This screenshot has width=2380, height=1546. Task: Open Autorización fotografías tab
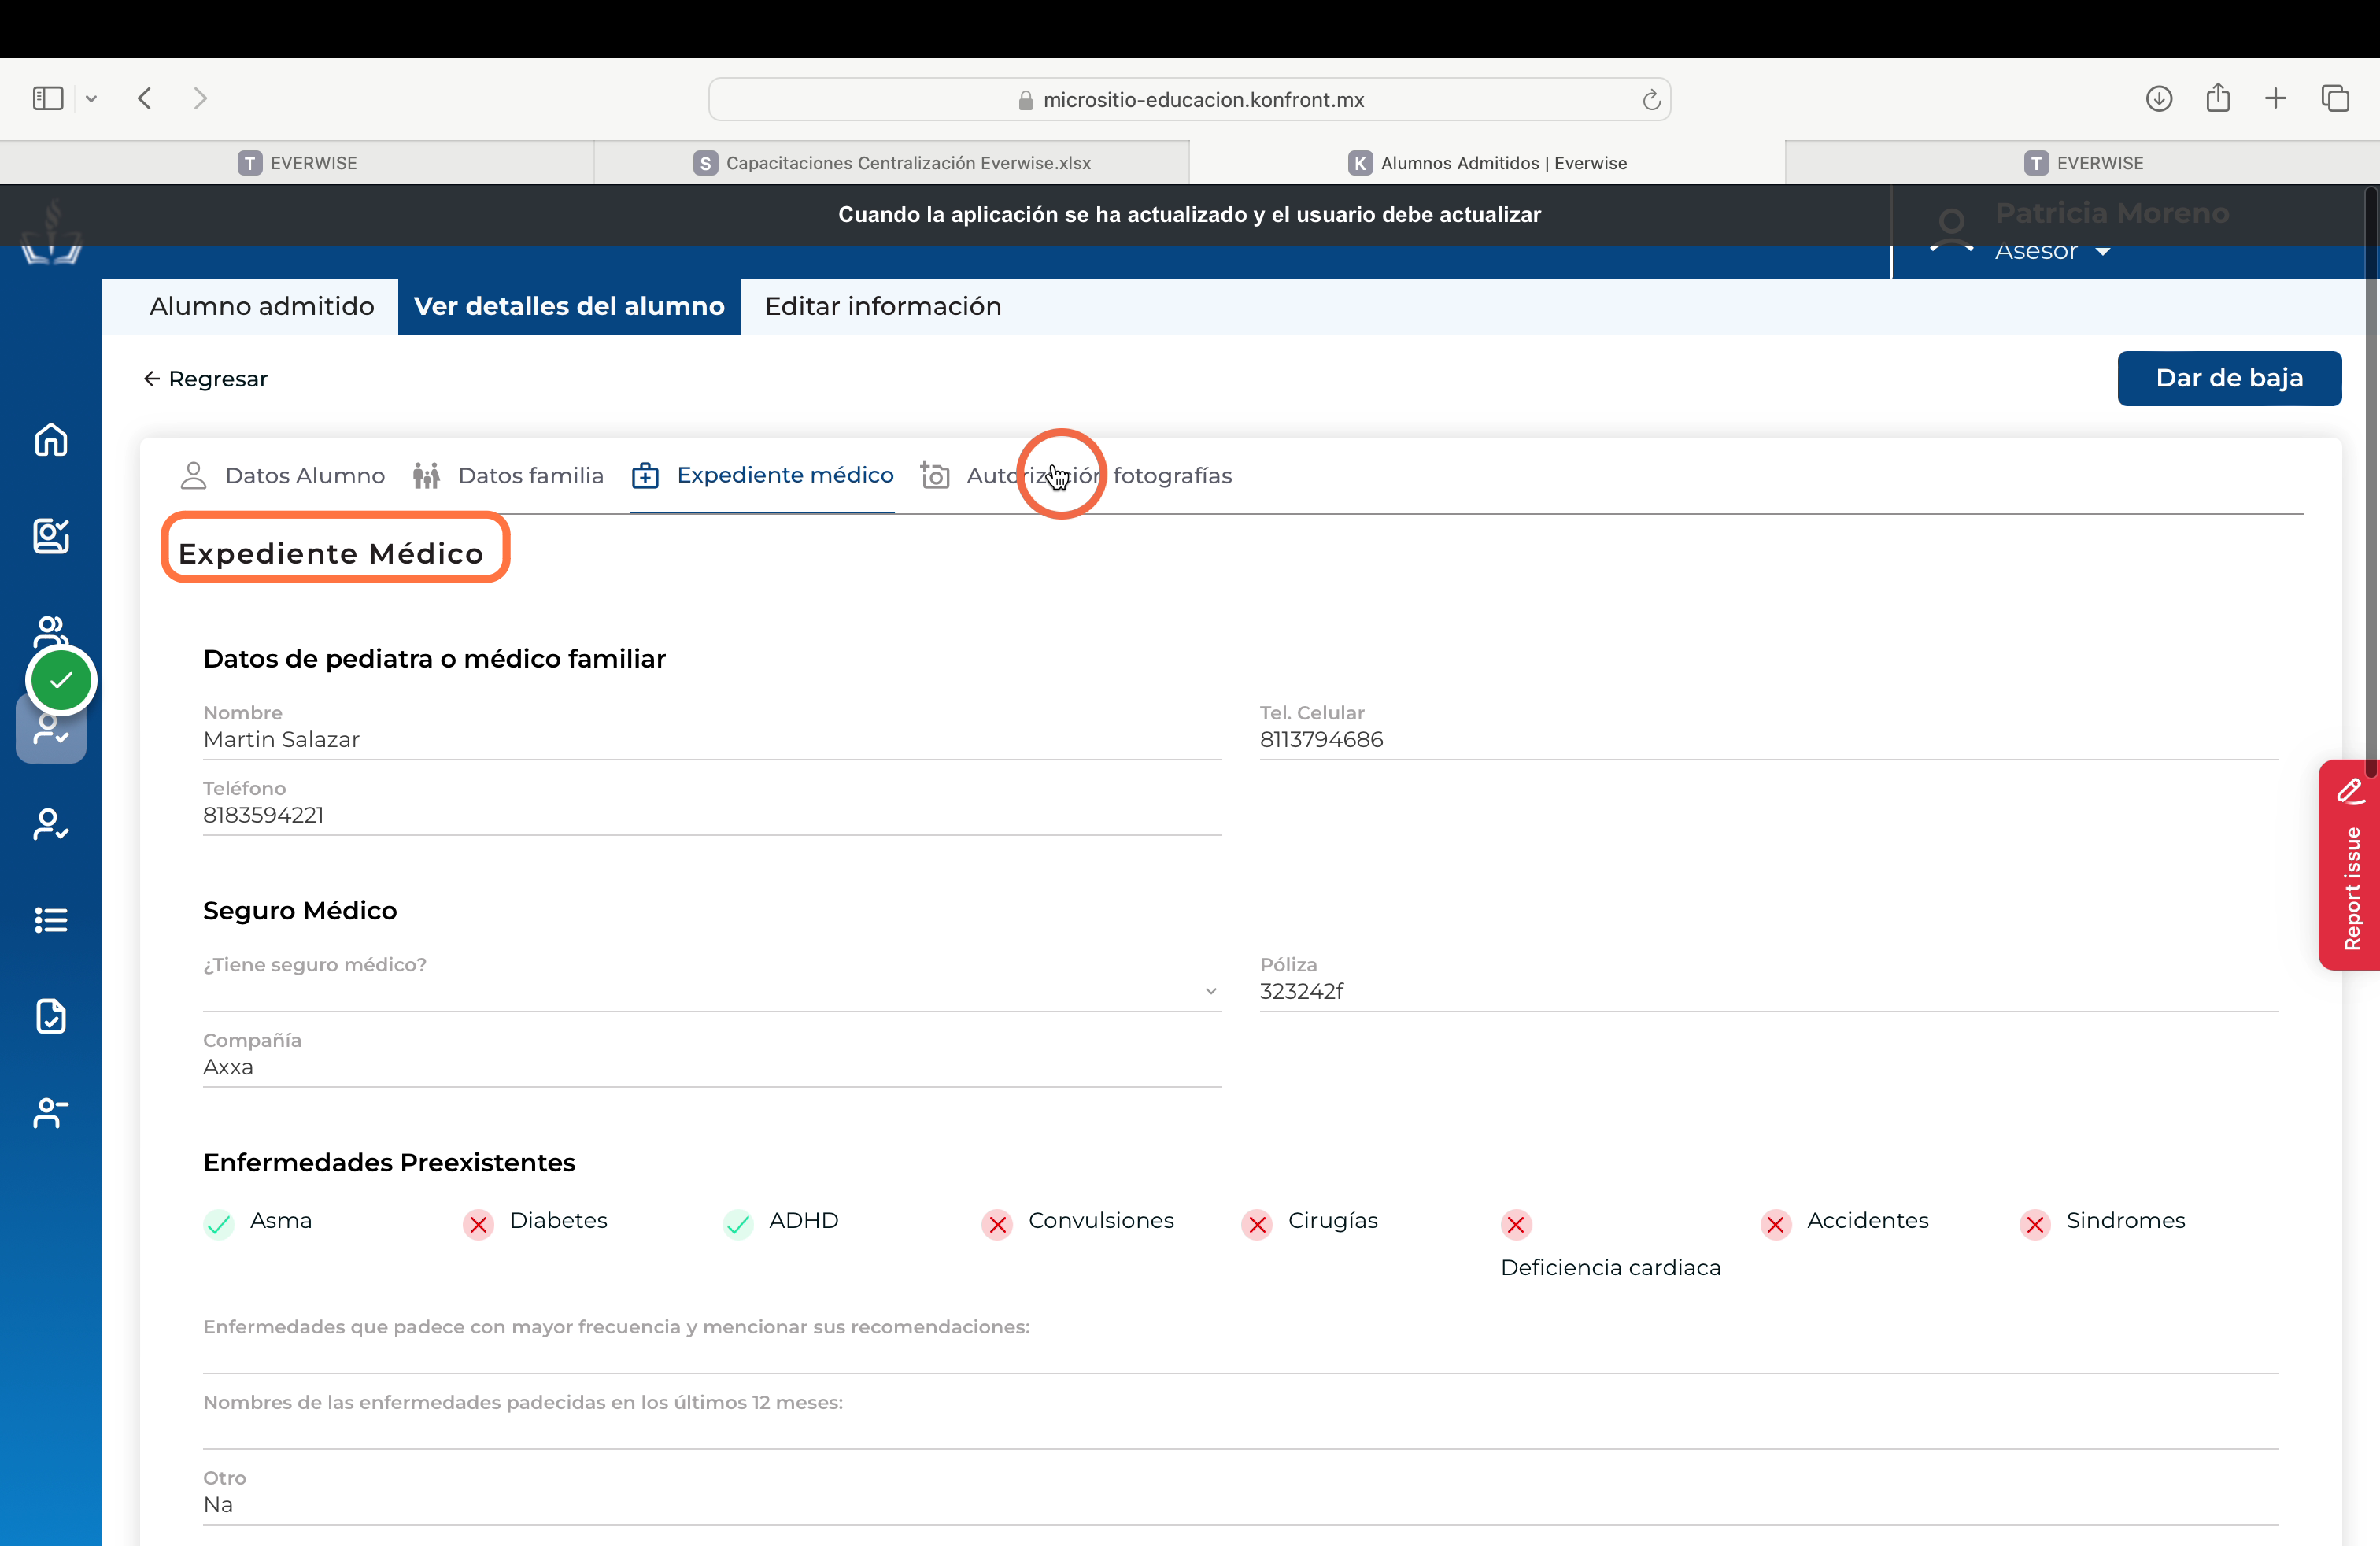tap(1076, 475)
